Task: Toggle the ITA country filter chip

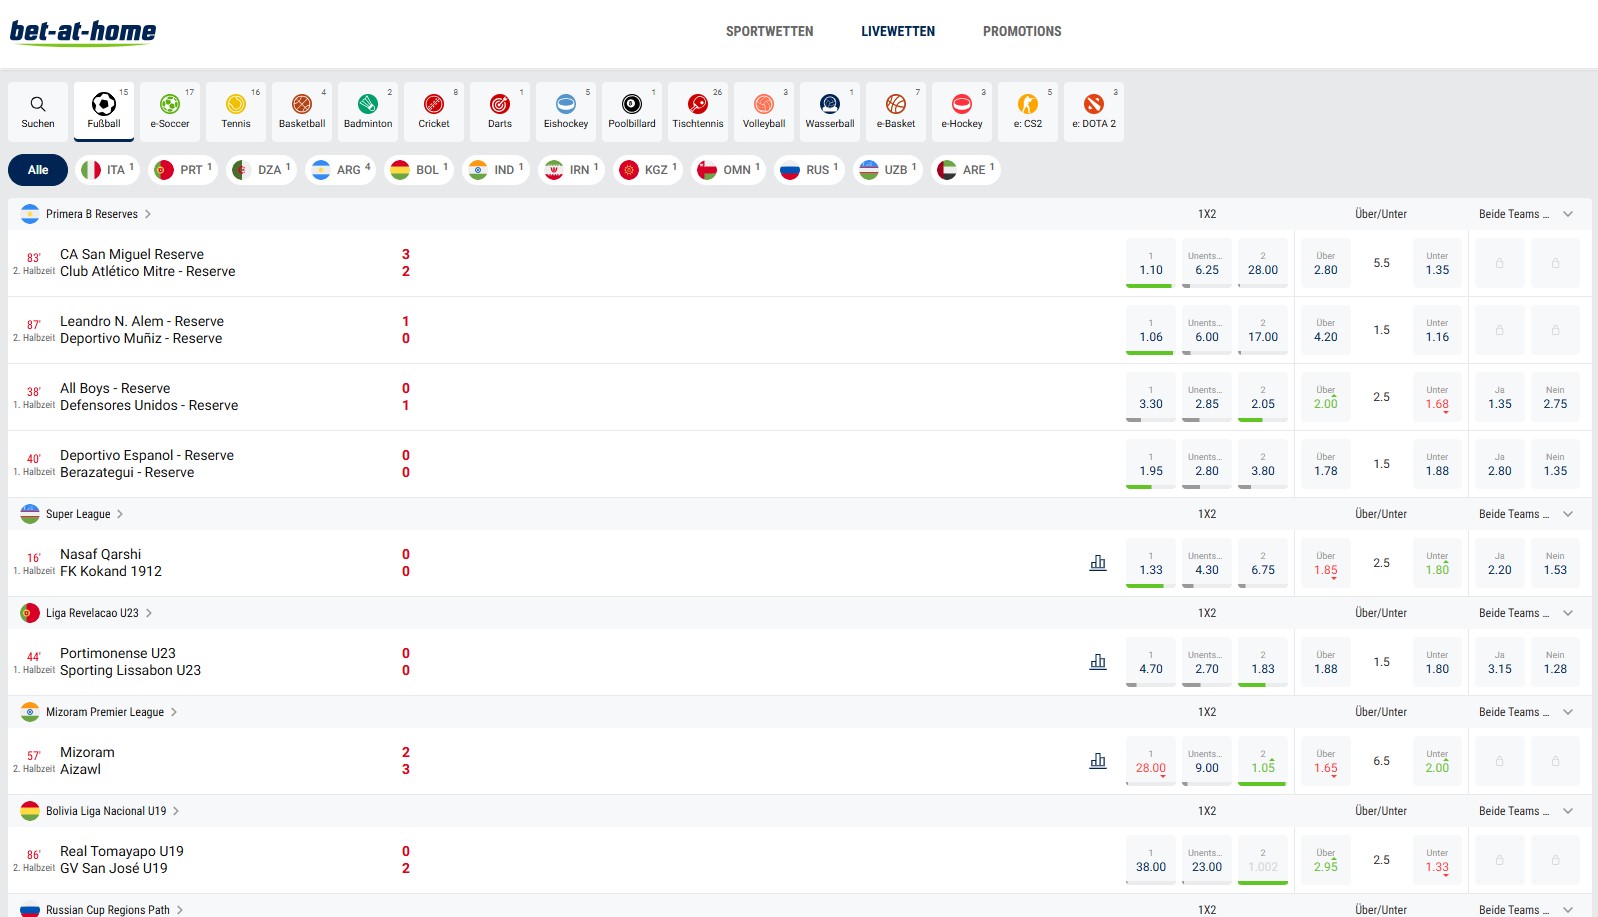Action: click(x=108, y=170)
